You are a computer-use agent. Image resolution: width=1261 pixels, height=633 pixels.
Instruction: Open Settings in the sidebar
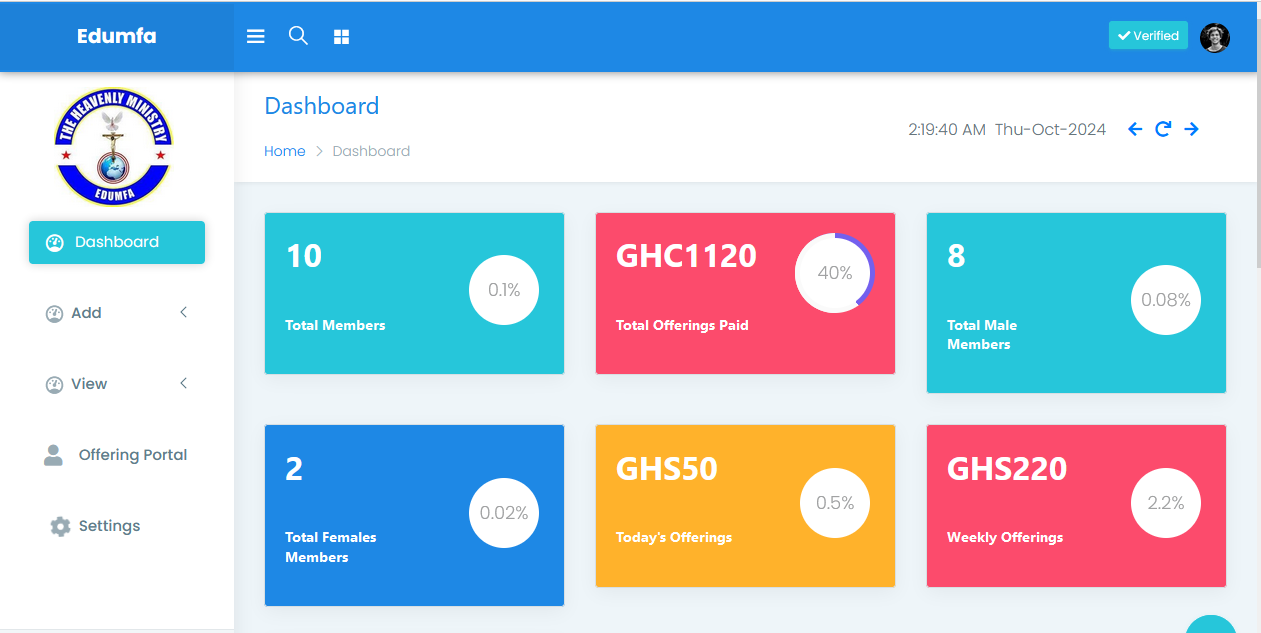click(117, 526)
